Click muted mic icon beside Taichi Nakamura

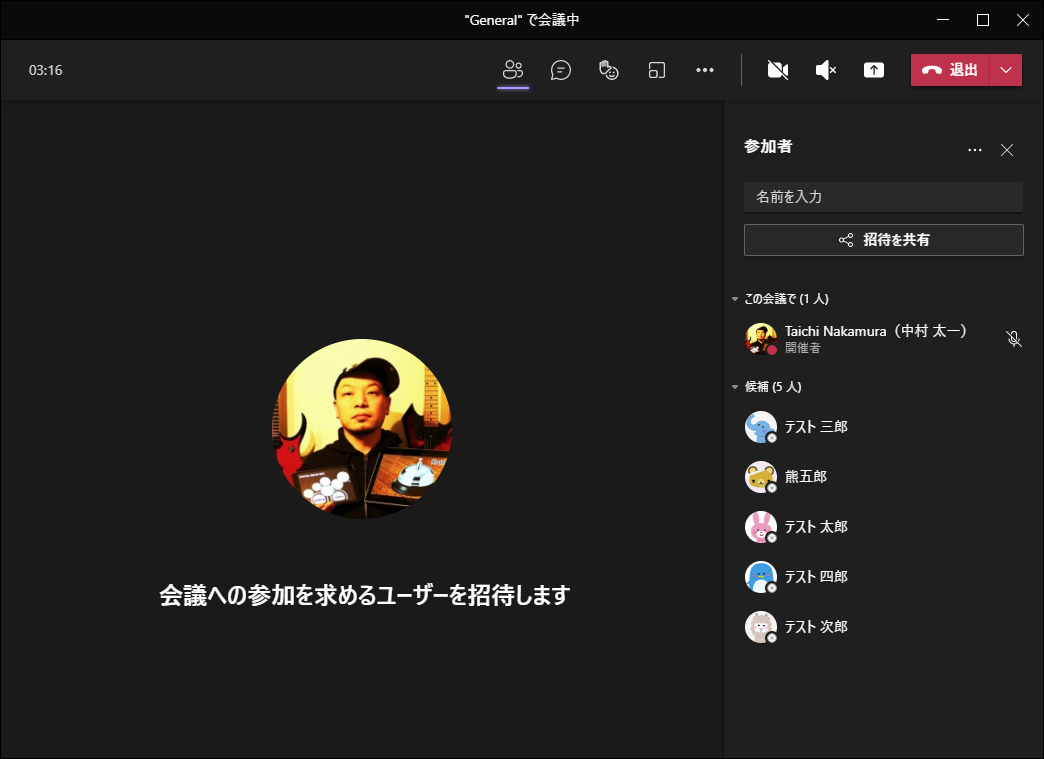point(1014,339)
